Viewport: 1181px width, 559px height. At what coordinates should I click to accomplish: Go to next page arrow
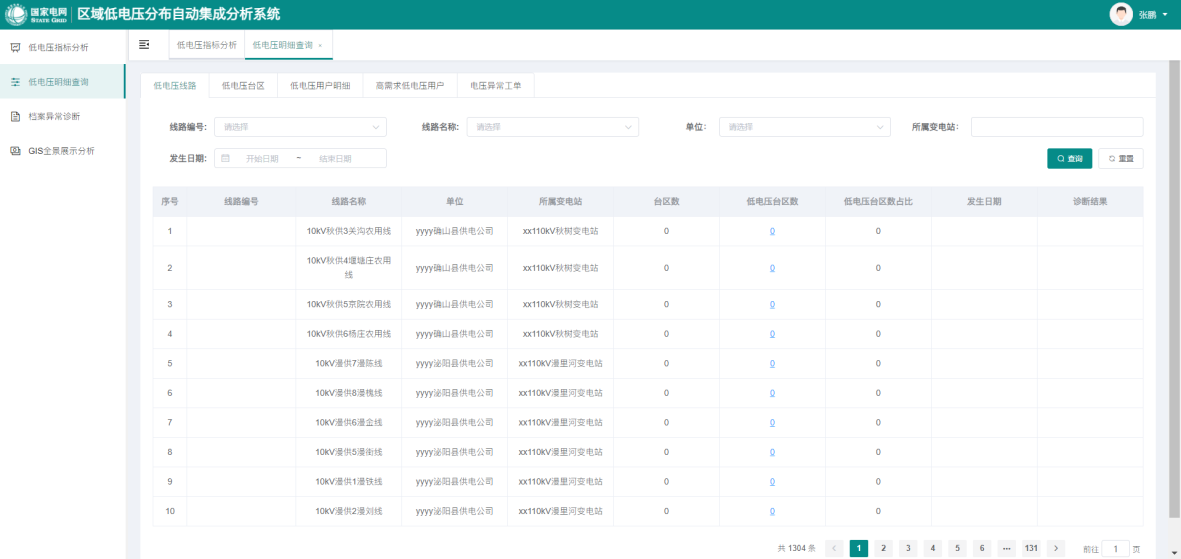click(1056, 548)
